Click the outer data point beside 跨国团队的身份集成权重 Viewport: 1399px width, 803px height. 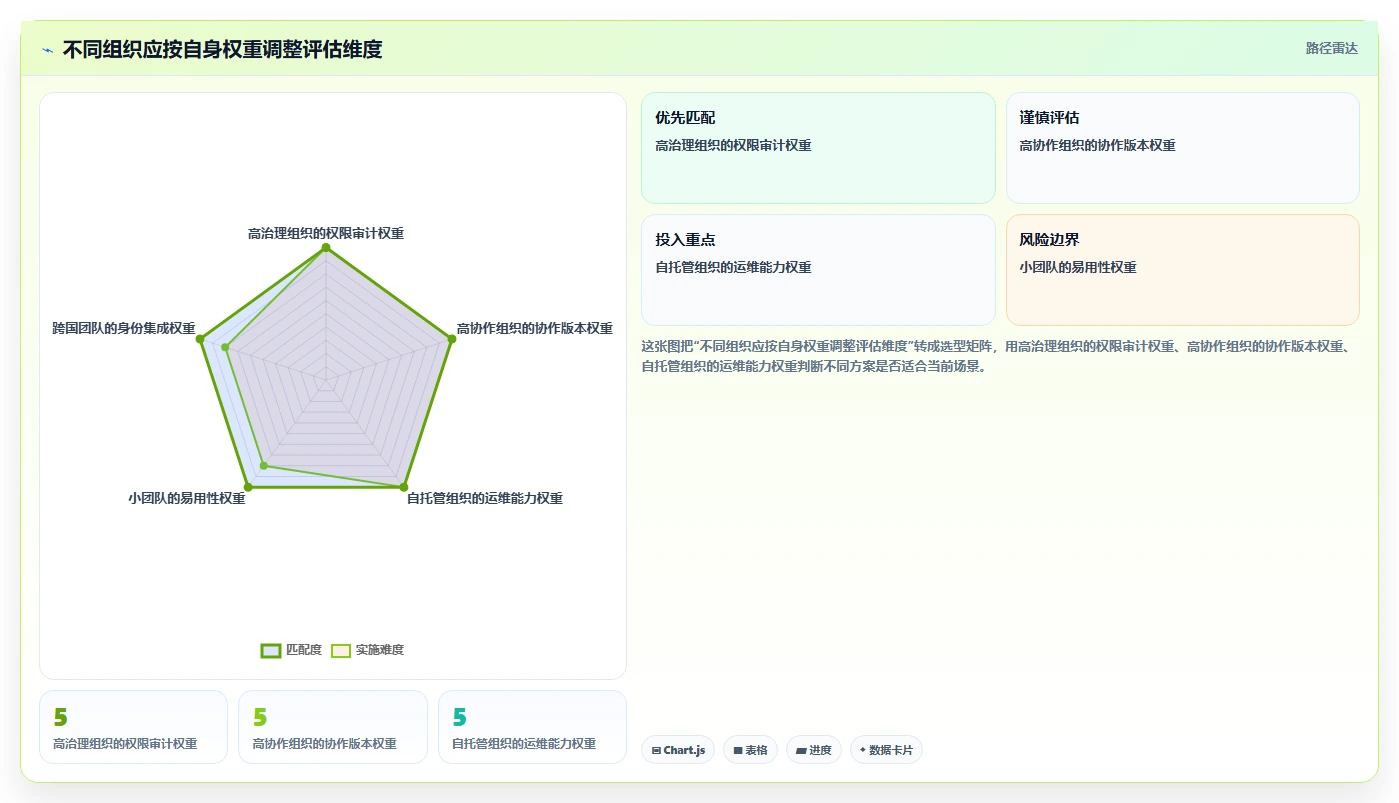(201, 339)
